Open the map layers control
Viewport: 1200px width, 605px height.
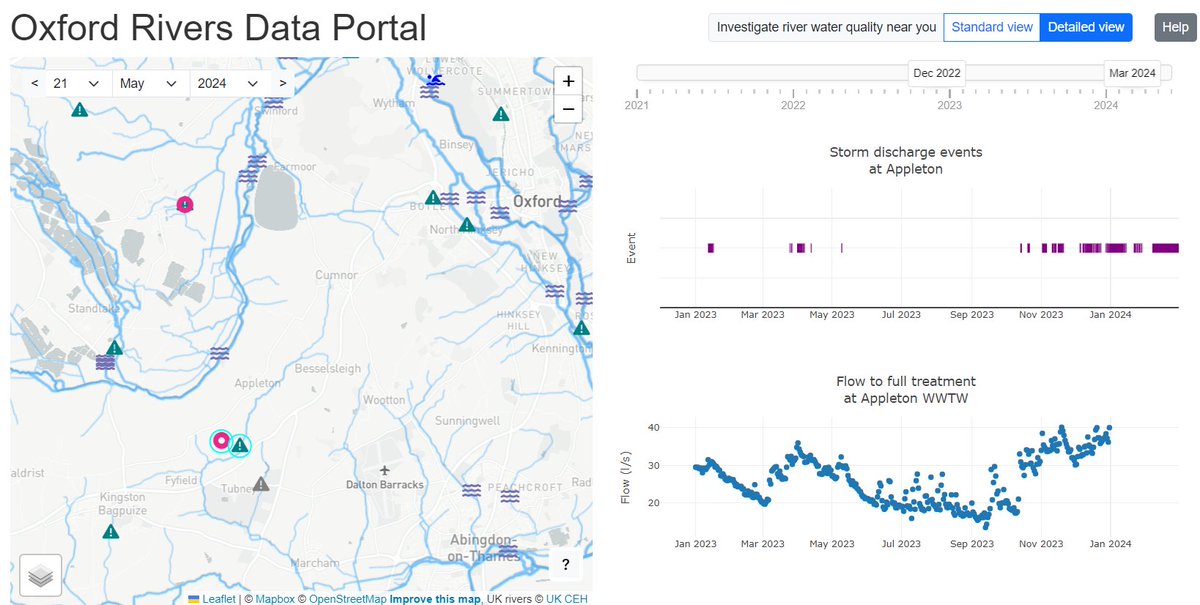tap(40, 575)
